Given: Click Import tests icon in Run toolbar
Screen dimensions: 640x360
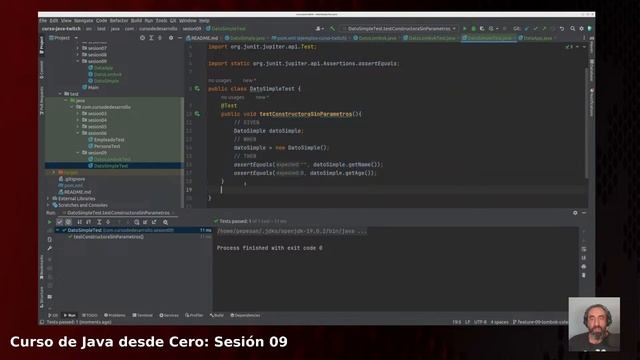Looking at the screenshot, I should 145,222.
